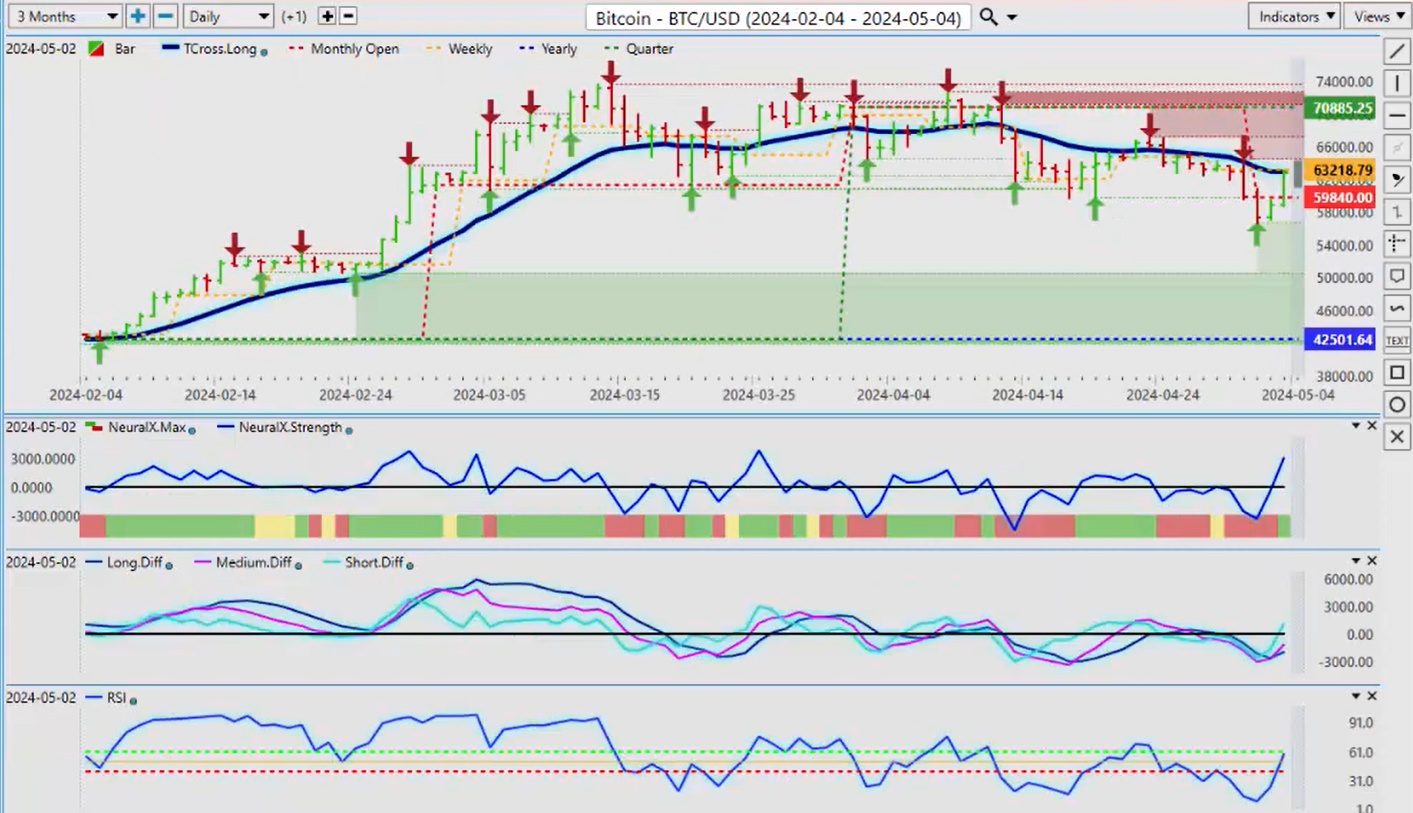Select the vertical line drawing tool
The width and height of the screenshot is (1413, 813).
(x=1397, y=83)
